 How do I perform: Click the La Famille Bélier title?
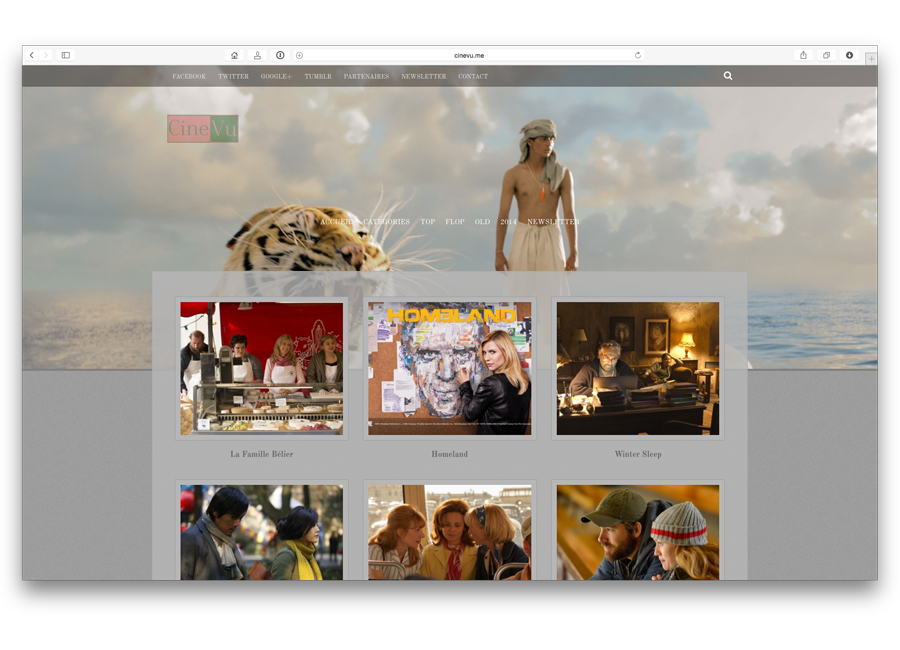262,454
